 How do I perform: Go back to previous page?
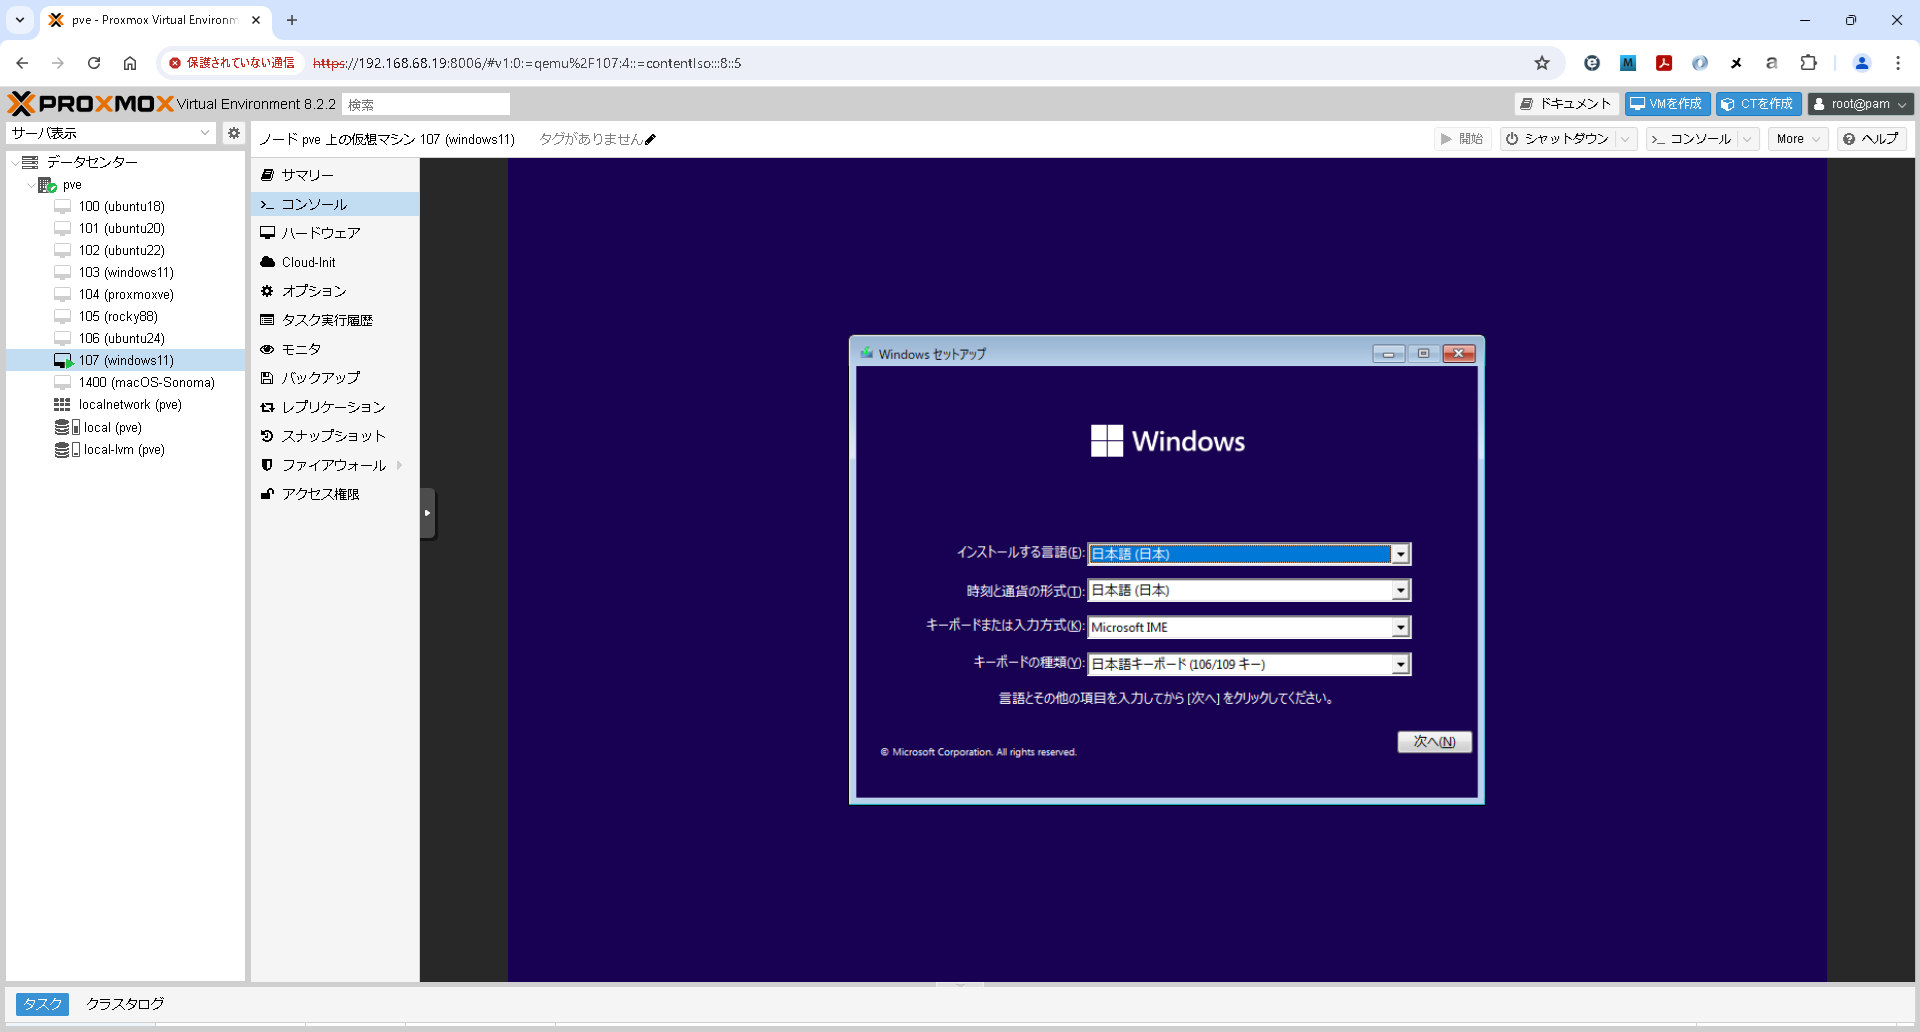[x=22, y=63]
